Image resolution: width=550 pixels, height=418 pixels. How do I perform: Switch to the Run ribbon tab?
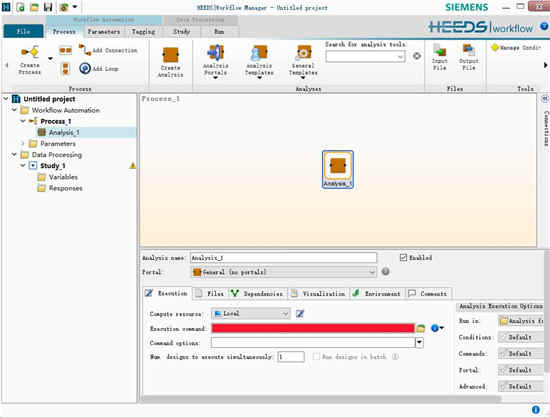(219, 32)
